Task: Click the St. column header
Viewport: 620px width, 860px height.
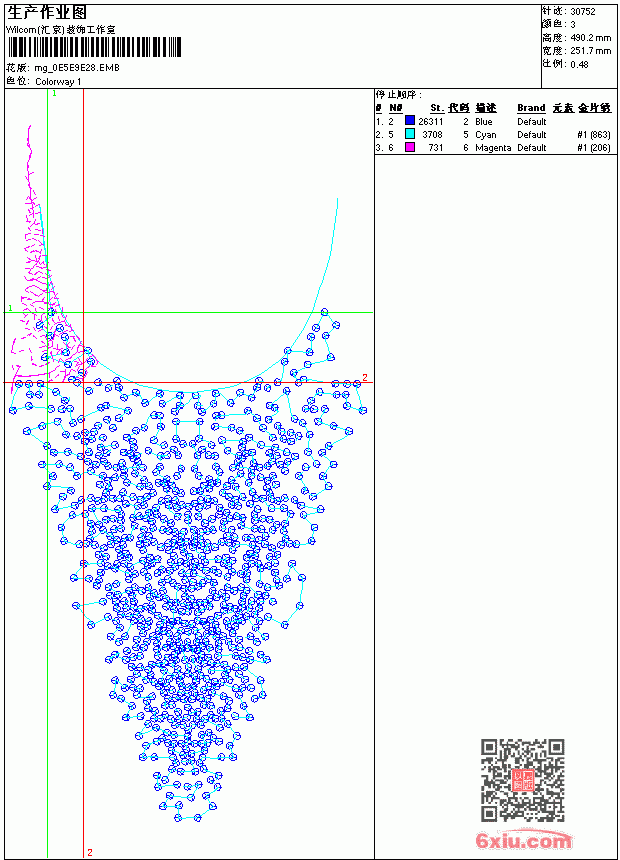Action: pyautogui.click(x=437, y=108)
